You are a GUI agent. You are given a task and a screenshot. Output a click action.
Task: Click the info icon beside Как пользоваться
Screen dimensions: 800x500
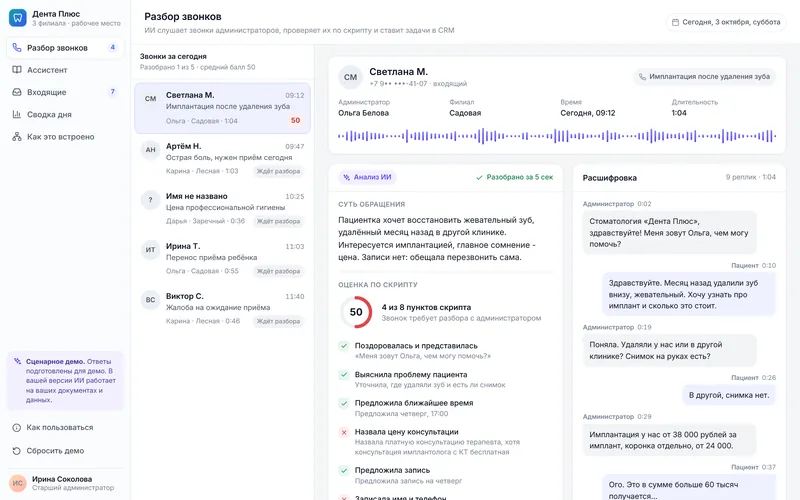click(16, 428)
